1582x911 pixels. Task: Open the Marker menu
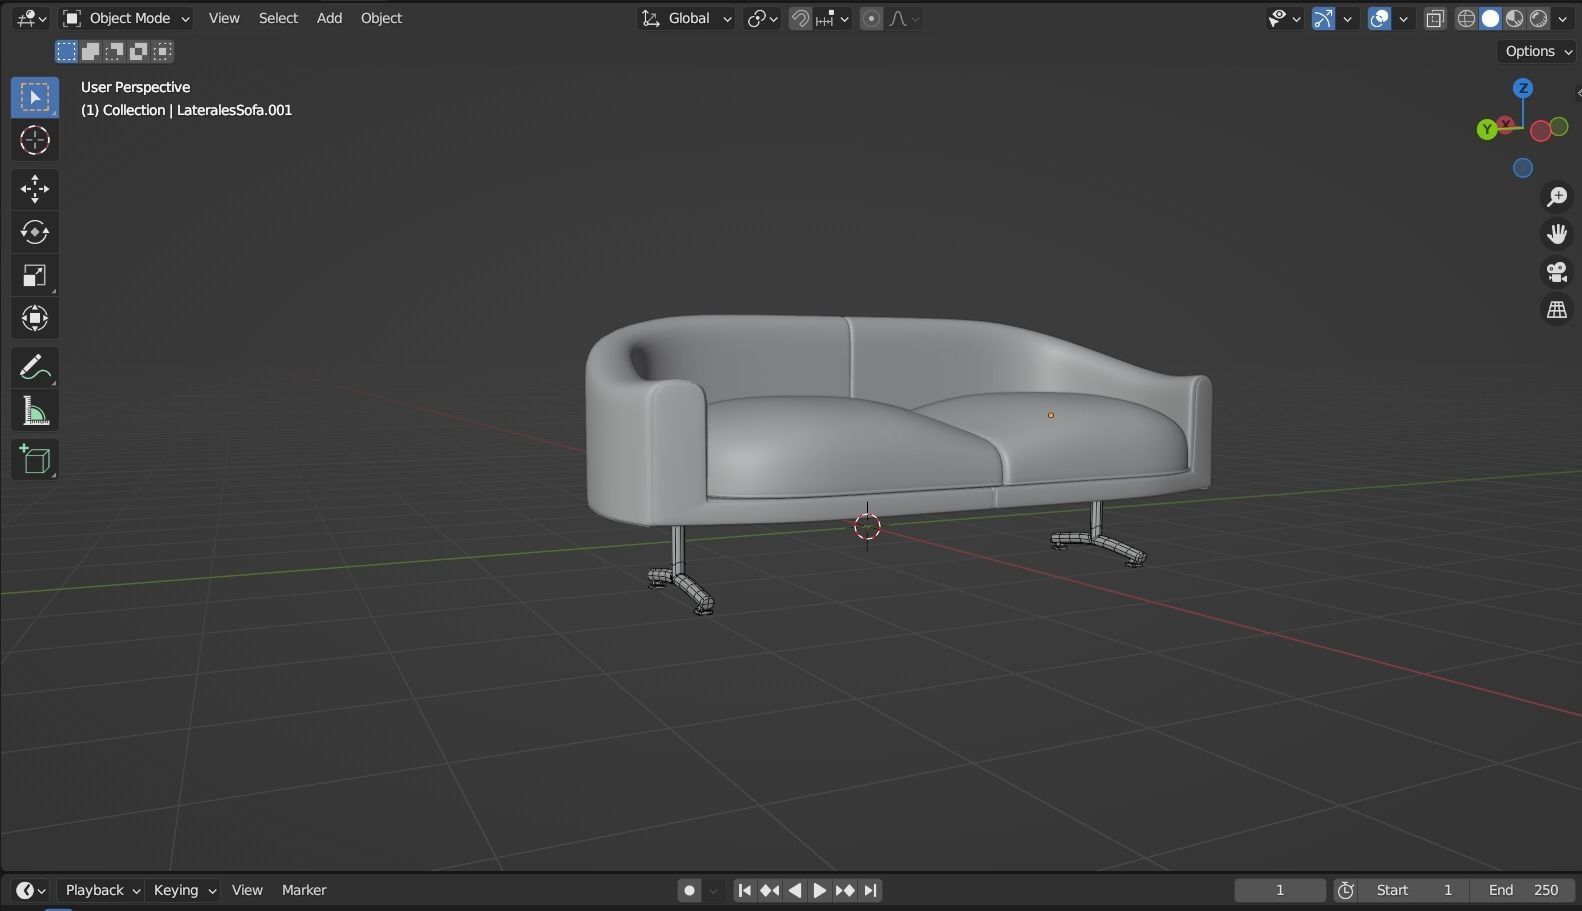[x=304, y=890]
